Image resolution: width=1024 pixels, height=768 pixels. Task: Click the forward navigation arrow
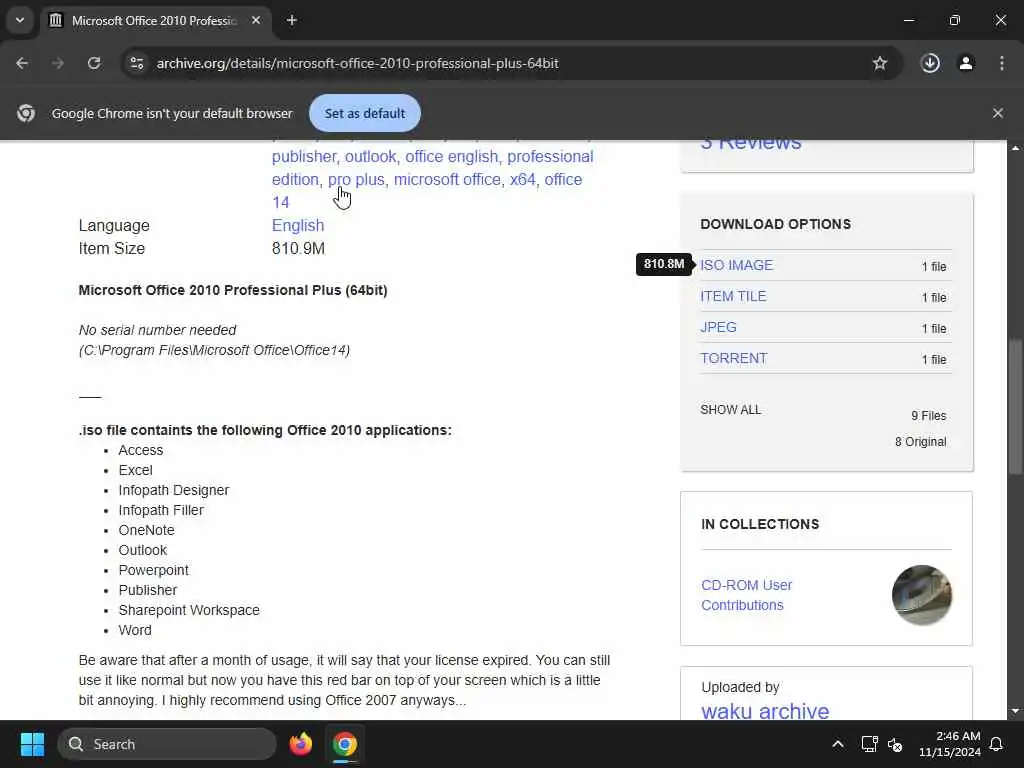pos(58,63)
